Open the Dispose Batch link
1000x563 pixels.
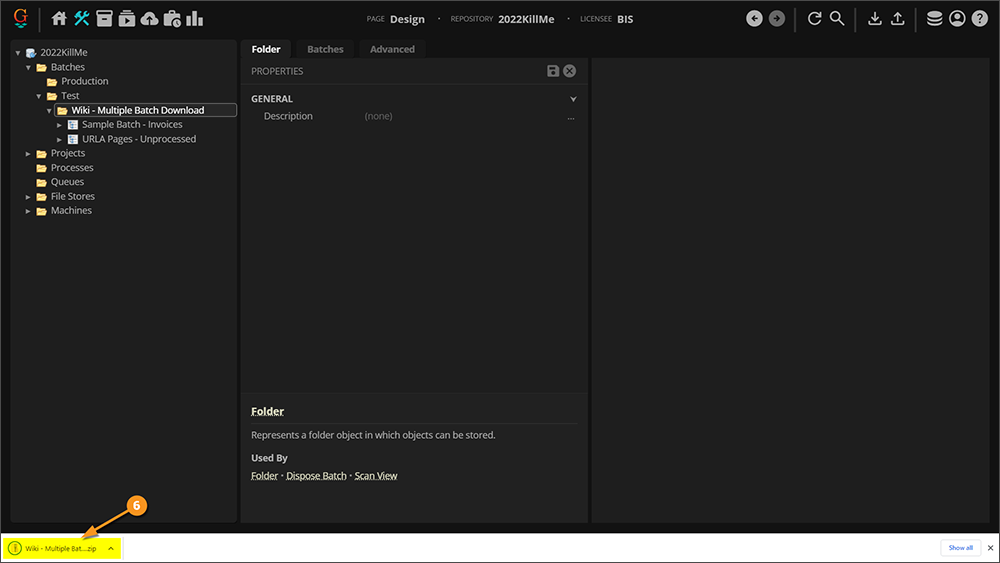click(316, 476)
